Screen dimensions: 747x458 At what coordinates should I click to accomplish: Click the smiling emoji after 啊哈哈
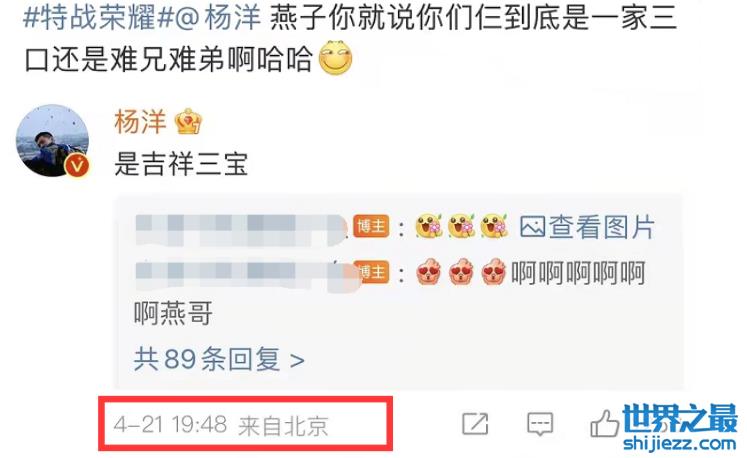(335, 58)
